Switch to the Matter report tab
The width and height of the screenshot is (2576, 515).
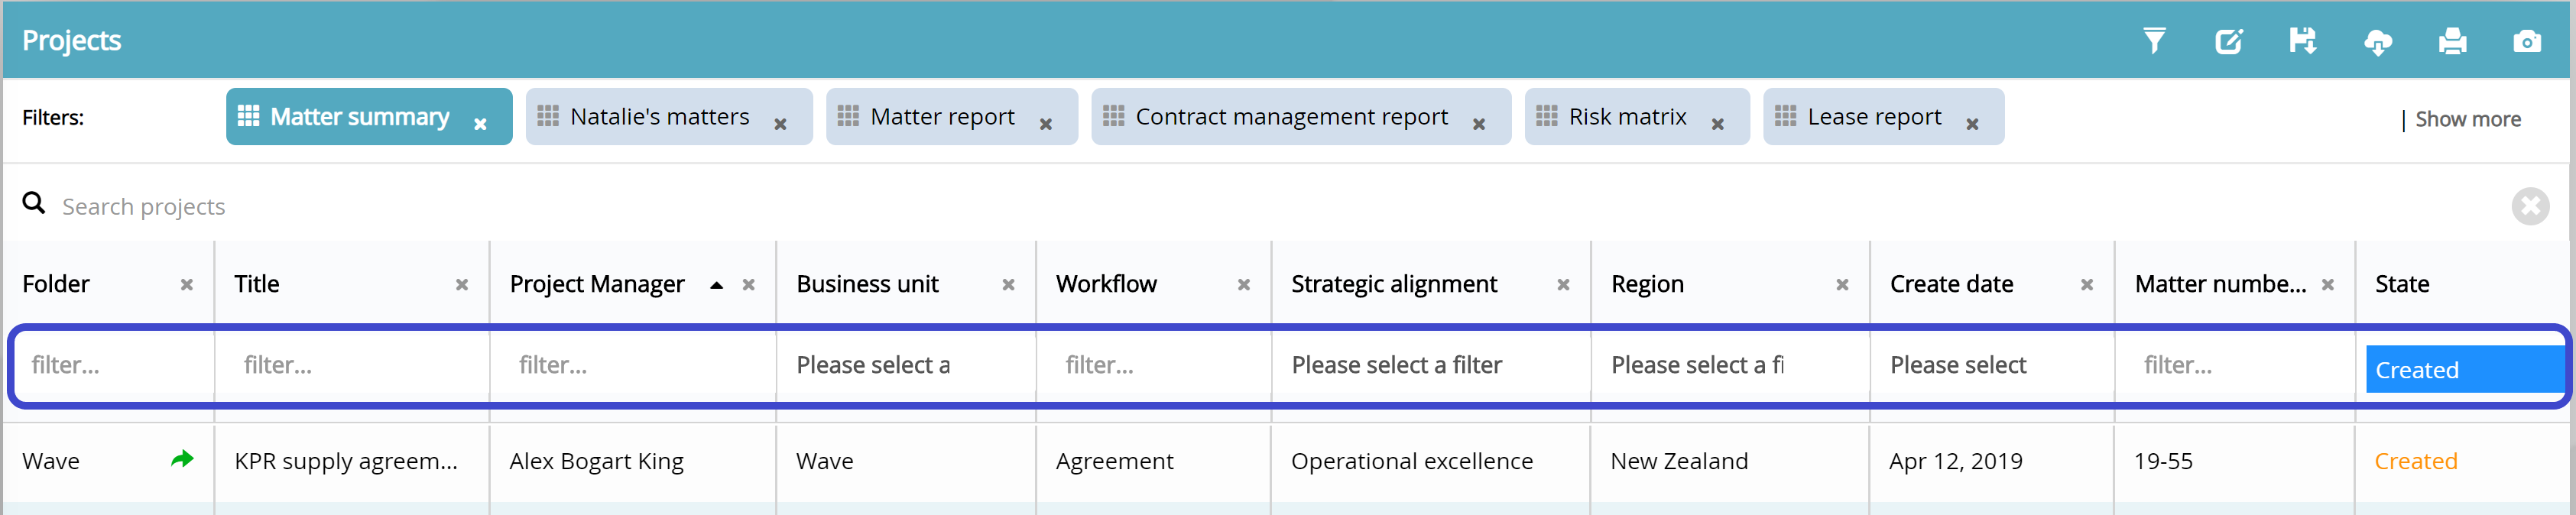tap(941, 117)
